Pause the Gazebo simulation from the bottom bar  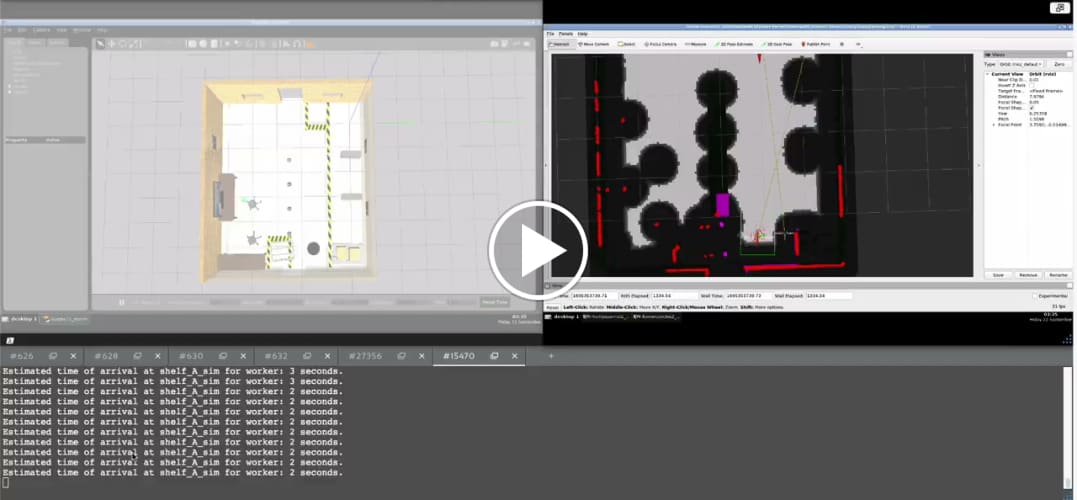tap(122, 302)
